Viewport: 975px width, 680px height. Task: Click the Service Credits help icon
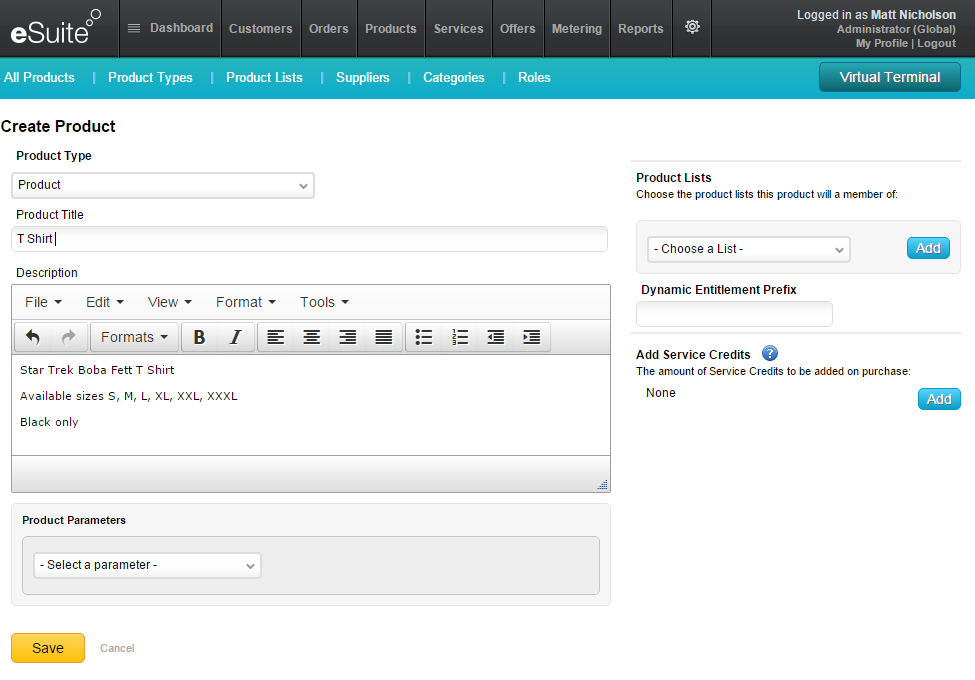click(770, 354)
